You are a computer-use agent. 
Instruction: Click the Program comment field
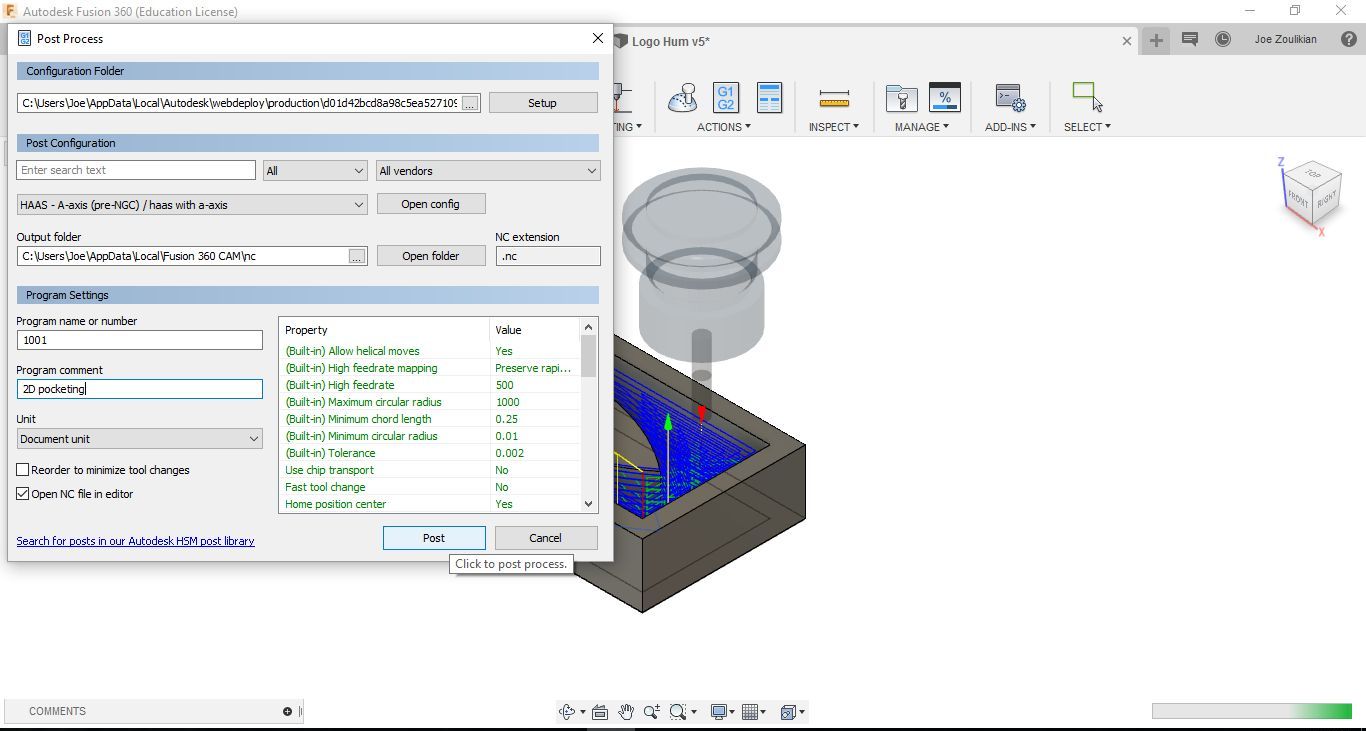(x=139, y=389)
